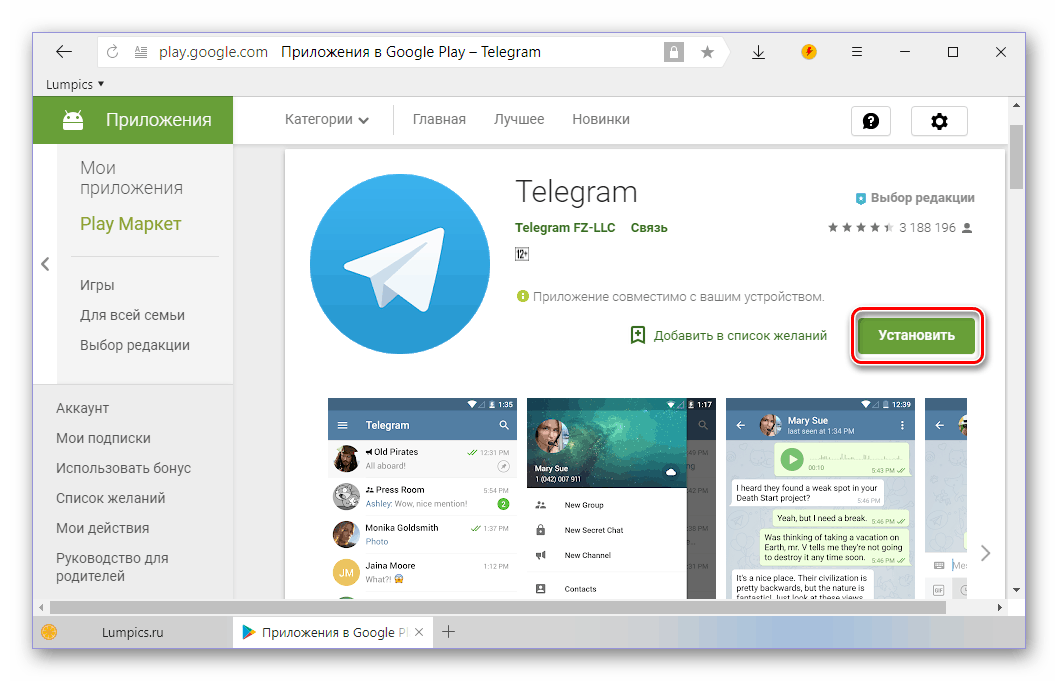Open Связь category link
Image resolution: width=1058 pixels, height=681 pixels.
[x=649, y=227]
